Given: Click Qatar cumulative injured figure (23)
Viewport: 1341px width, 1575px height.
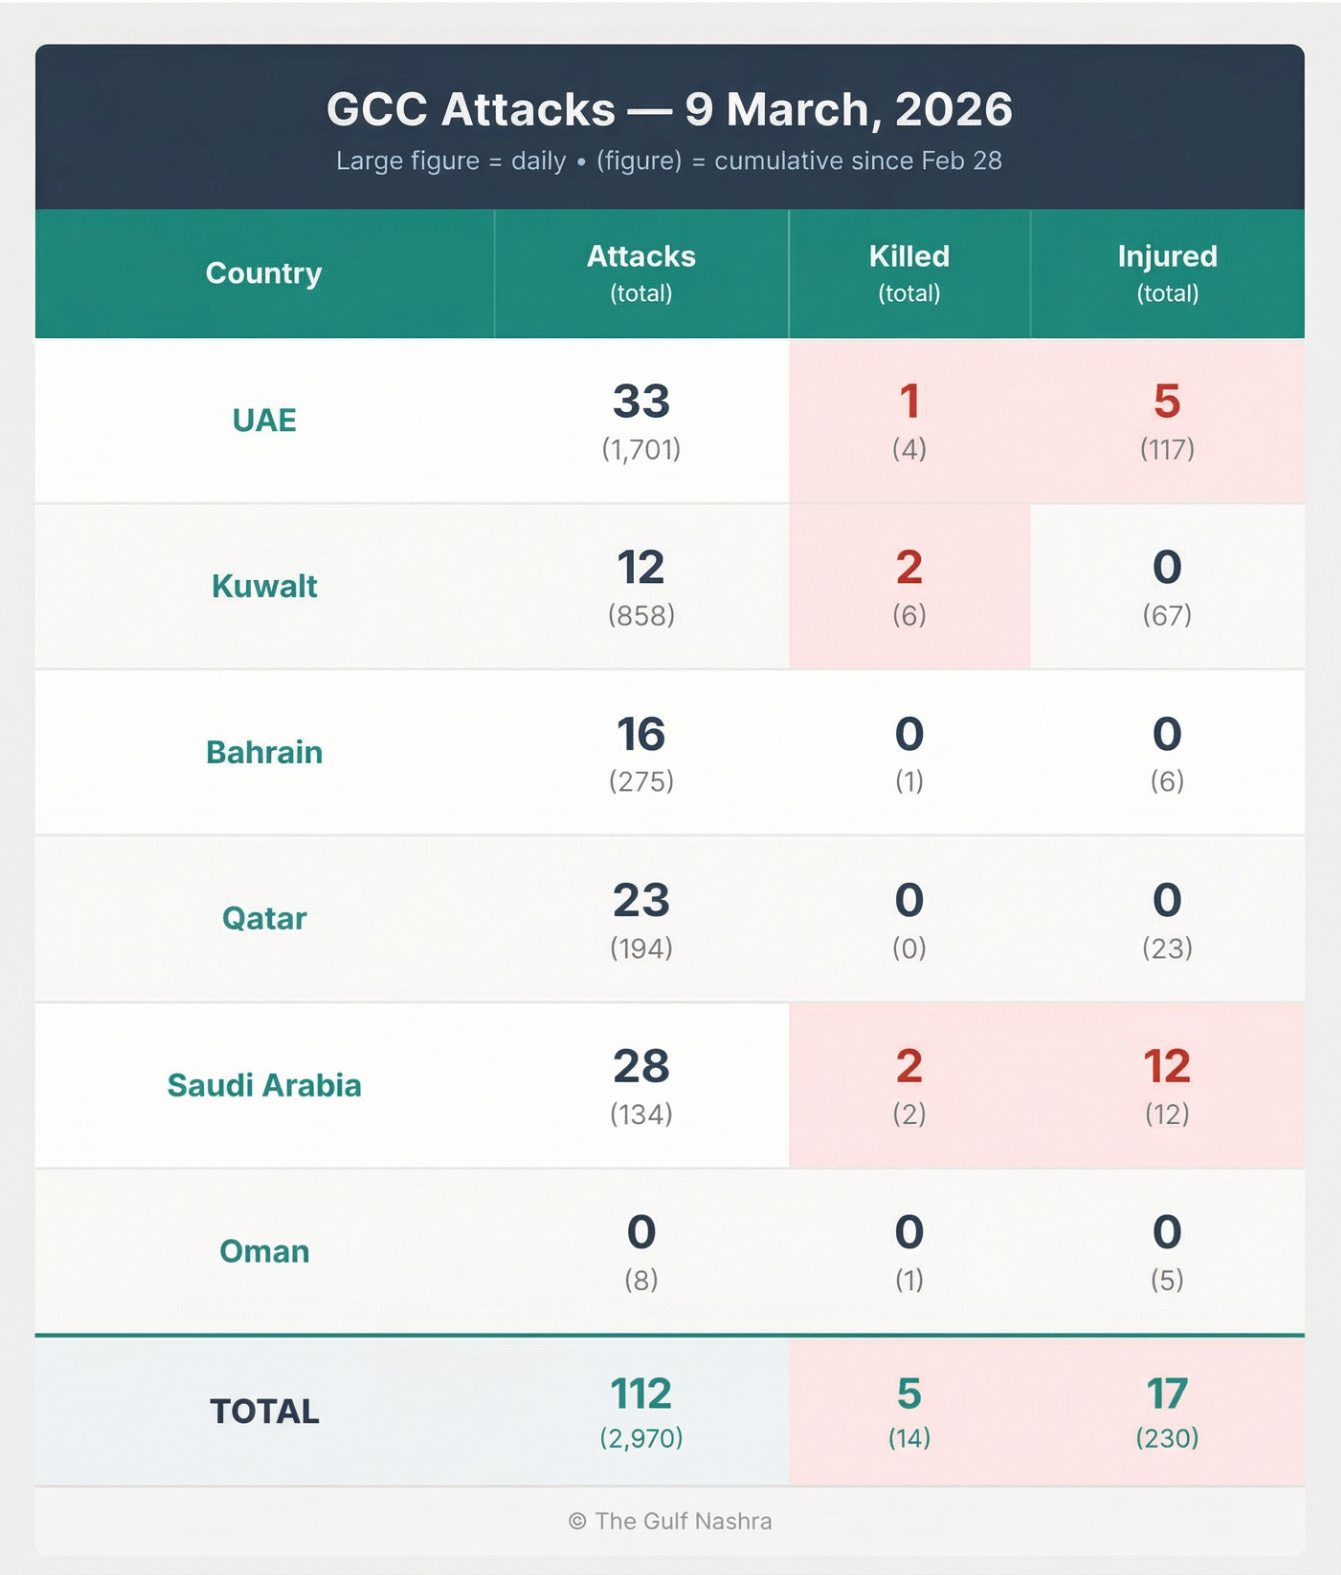Looking at the screenshot, I should coord(1167,947).
